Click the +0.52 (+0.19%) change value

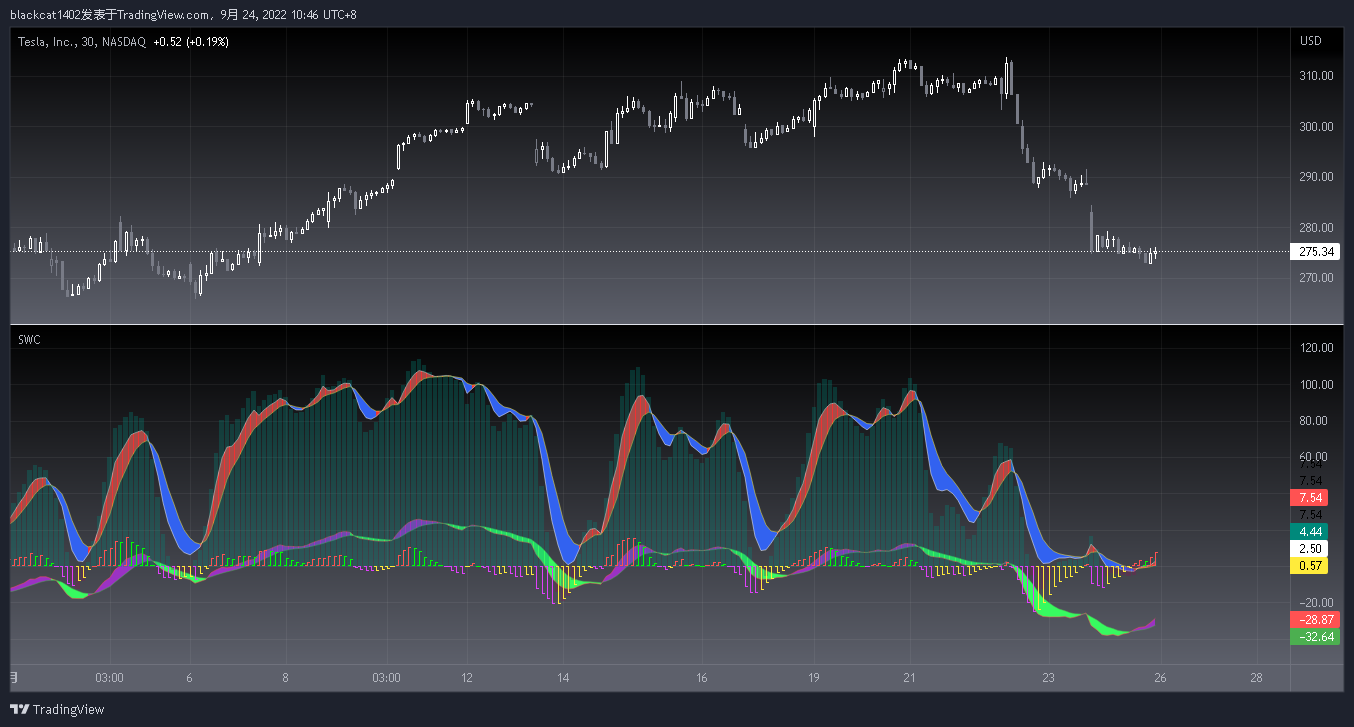[x=191, y=42]
